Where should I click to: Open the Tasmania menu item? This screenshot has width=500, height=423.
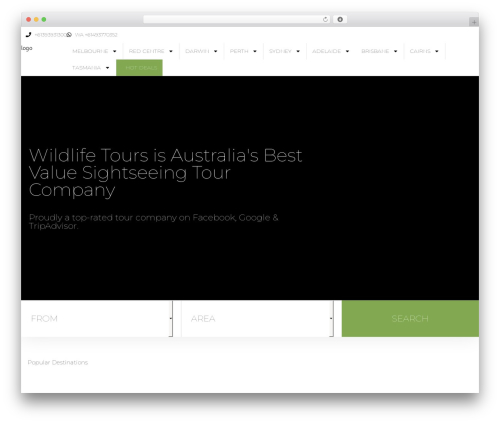[87, 68]
